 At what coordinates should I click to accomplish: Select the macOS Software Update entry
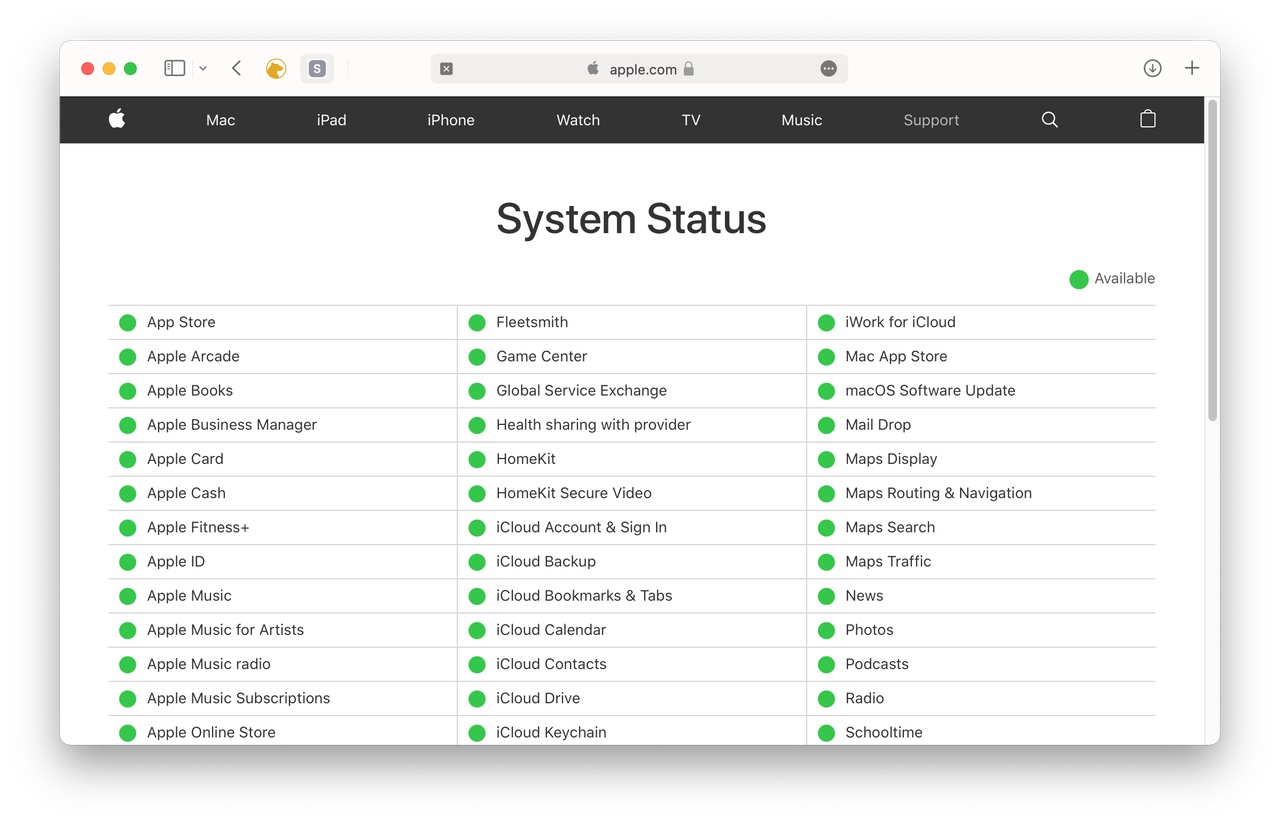click(930, 391)
